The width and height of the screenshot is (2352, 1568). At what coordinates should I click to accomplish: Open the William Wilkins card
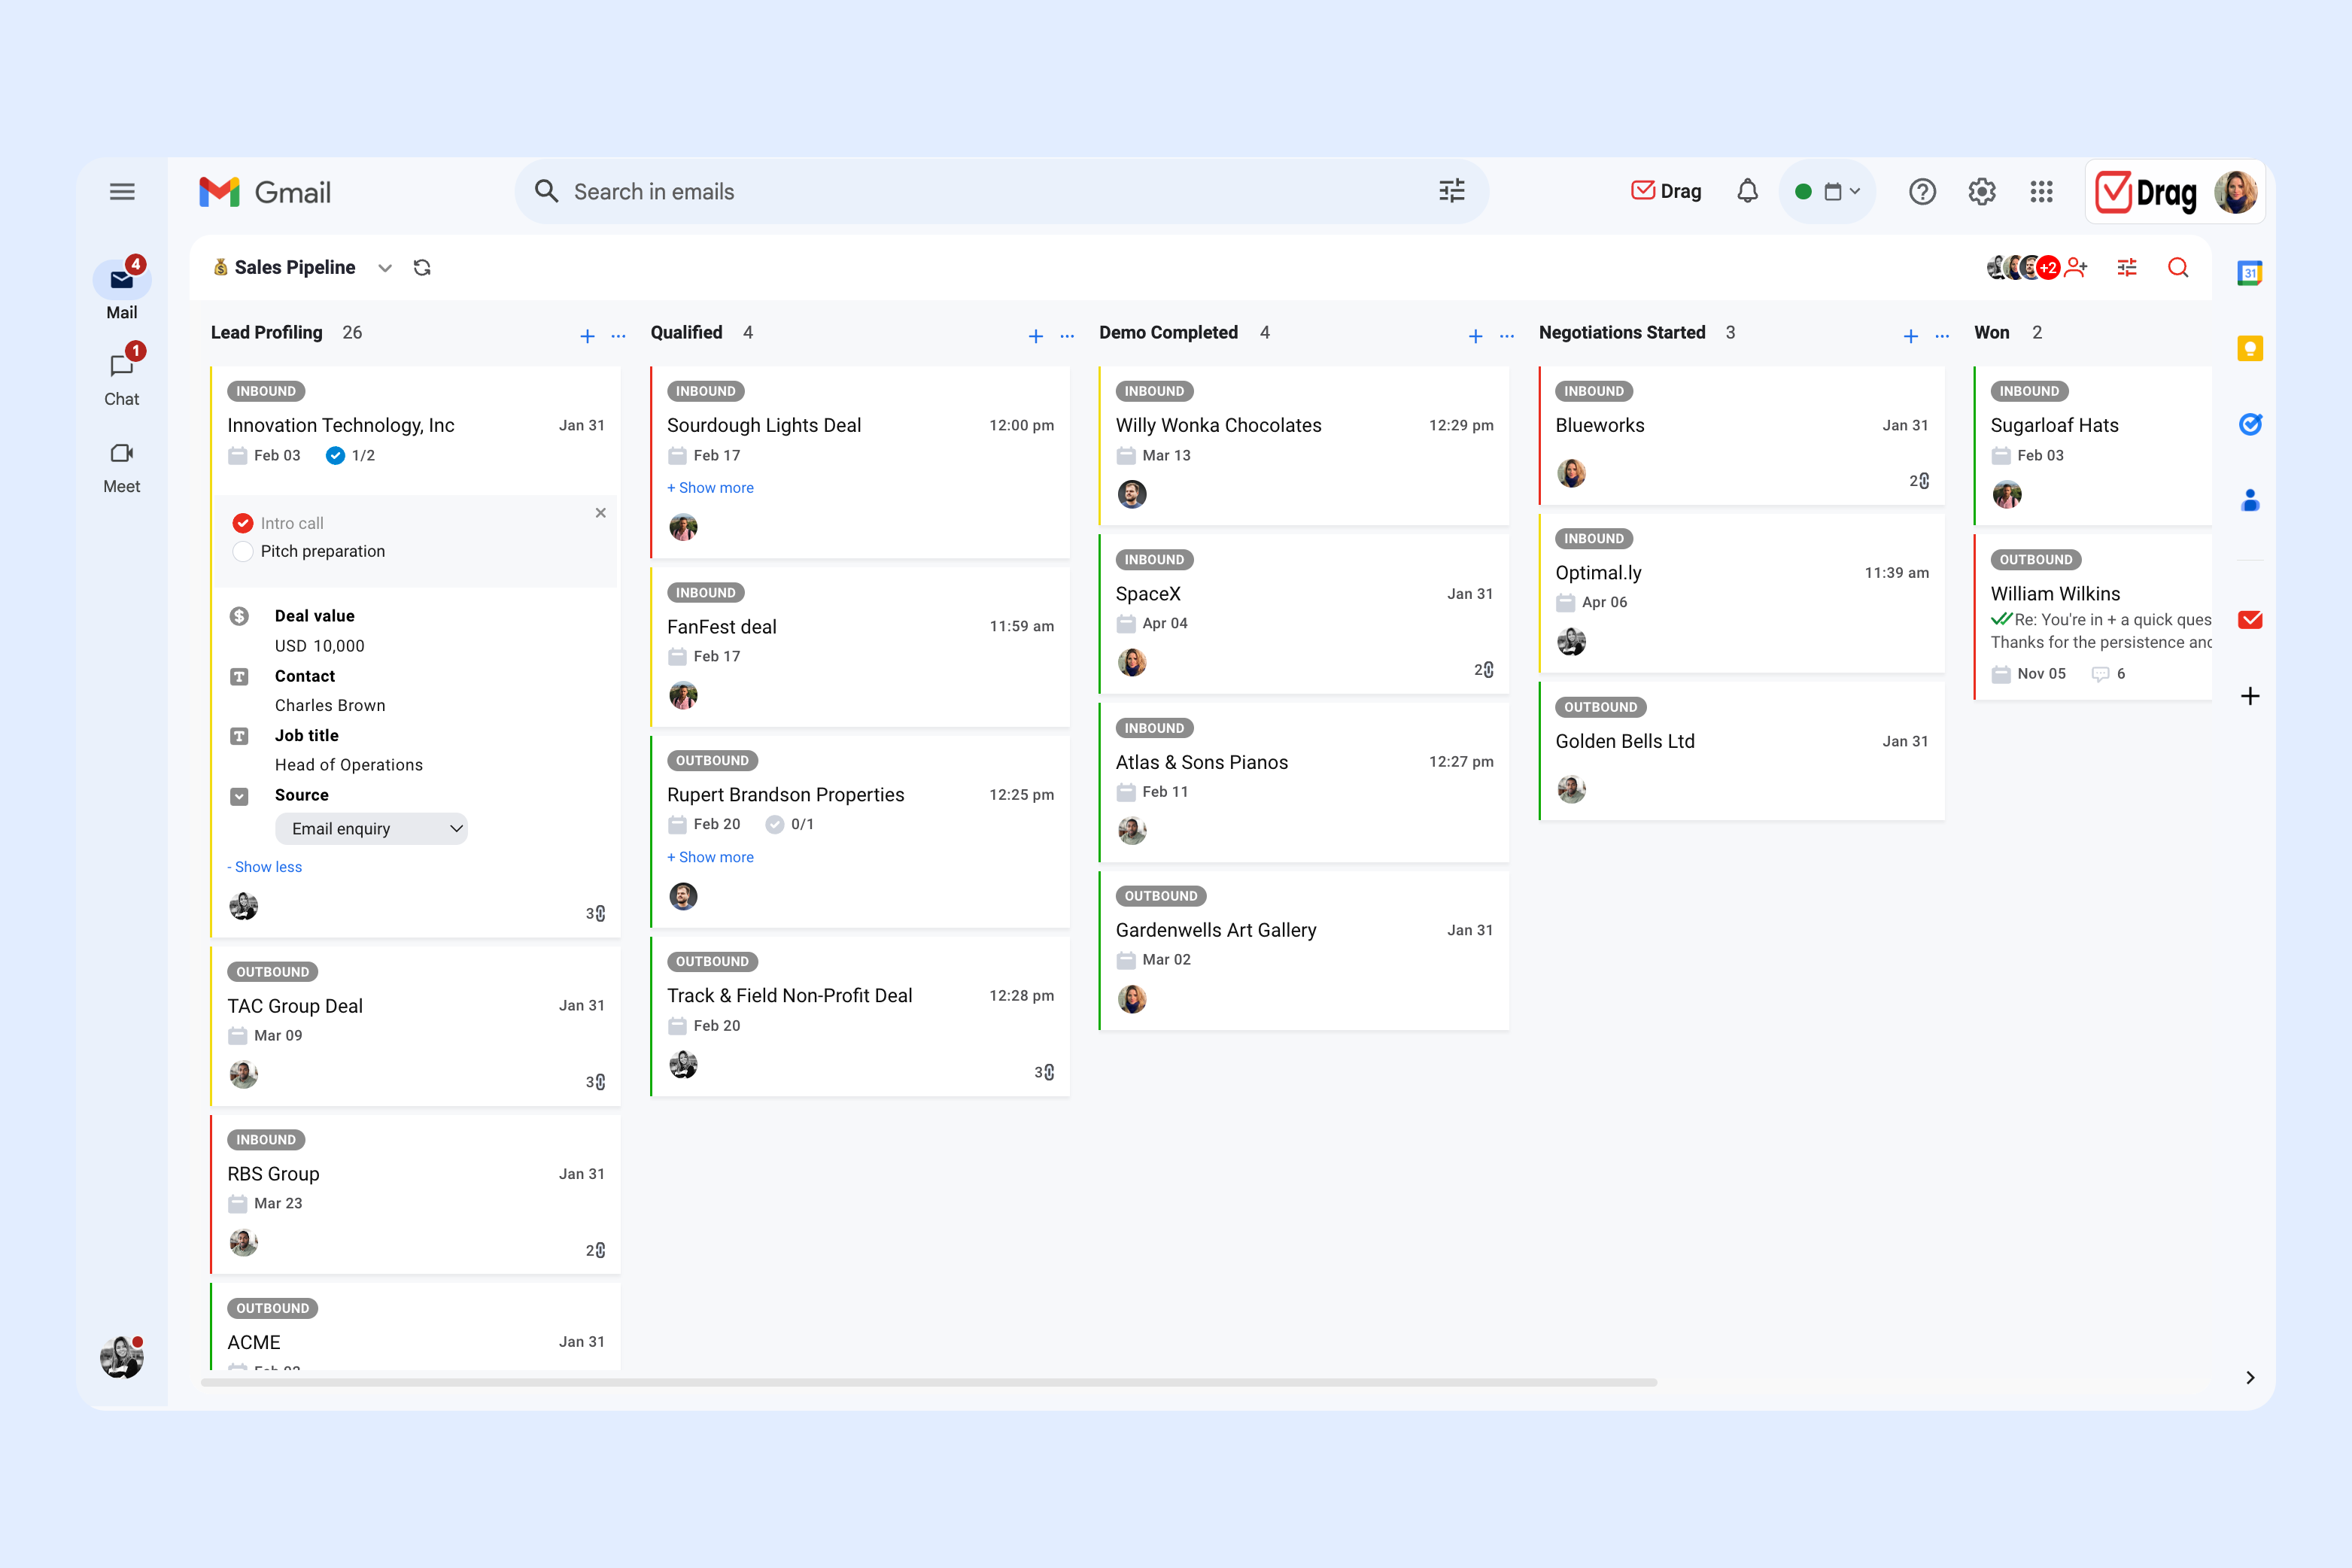coord(2093,617)
